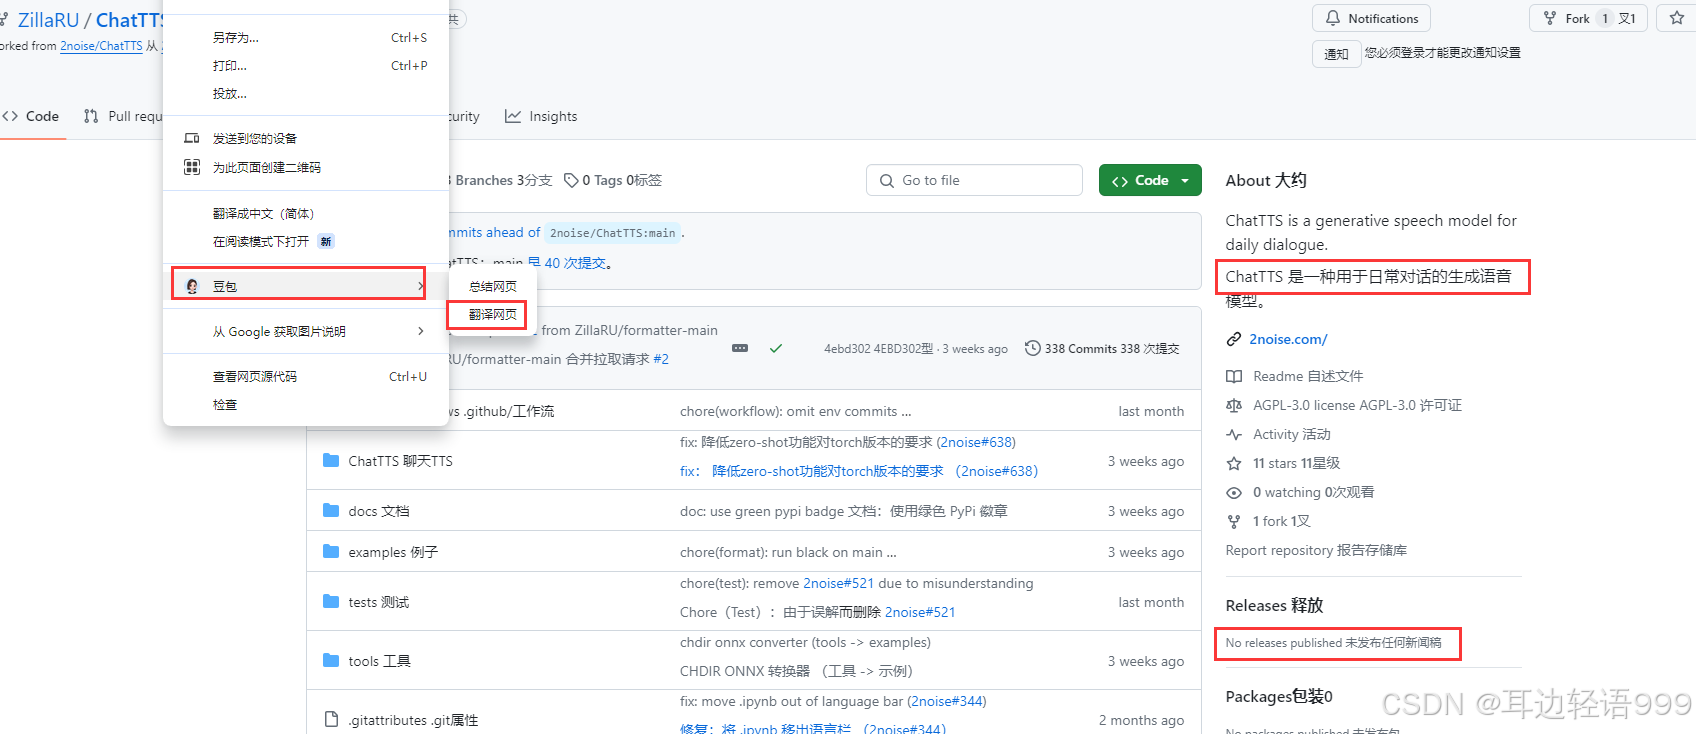Image resolution: width=1696 pixels, height=734 pixels.
Task: Expand the Google image description submenu arrow
Action: tap(420, 331)
